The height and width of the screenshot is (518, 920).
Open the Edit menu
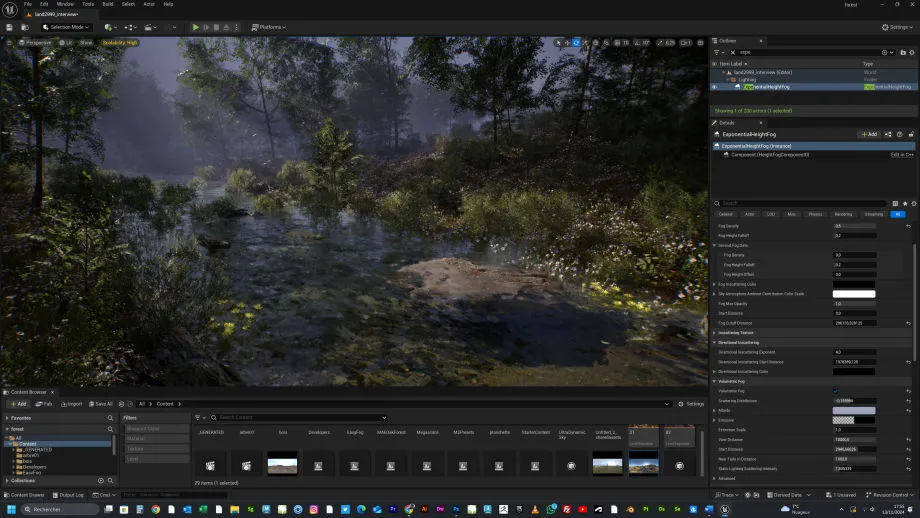pos(44,4)
